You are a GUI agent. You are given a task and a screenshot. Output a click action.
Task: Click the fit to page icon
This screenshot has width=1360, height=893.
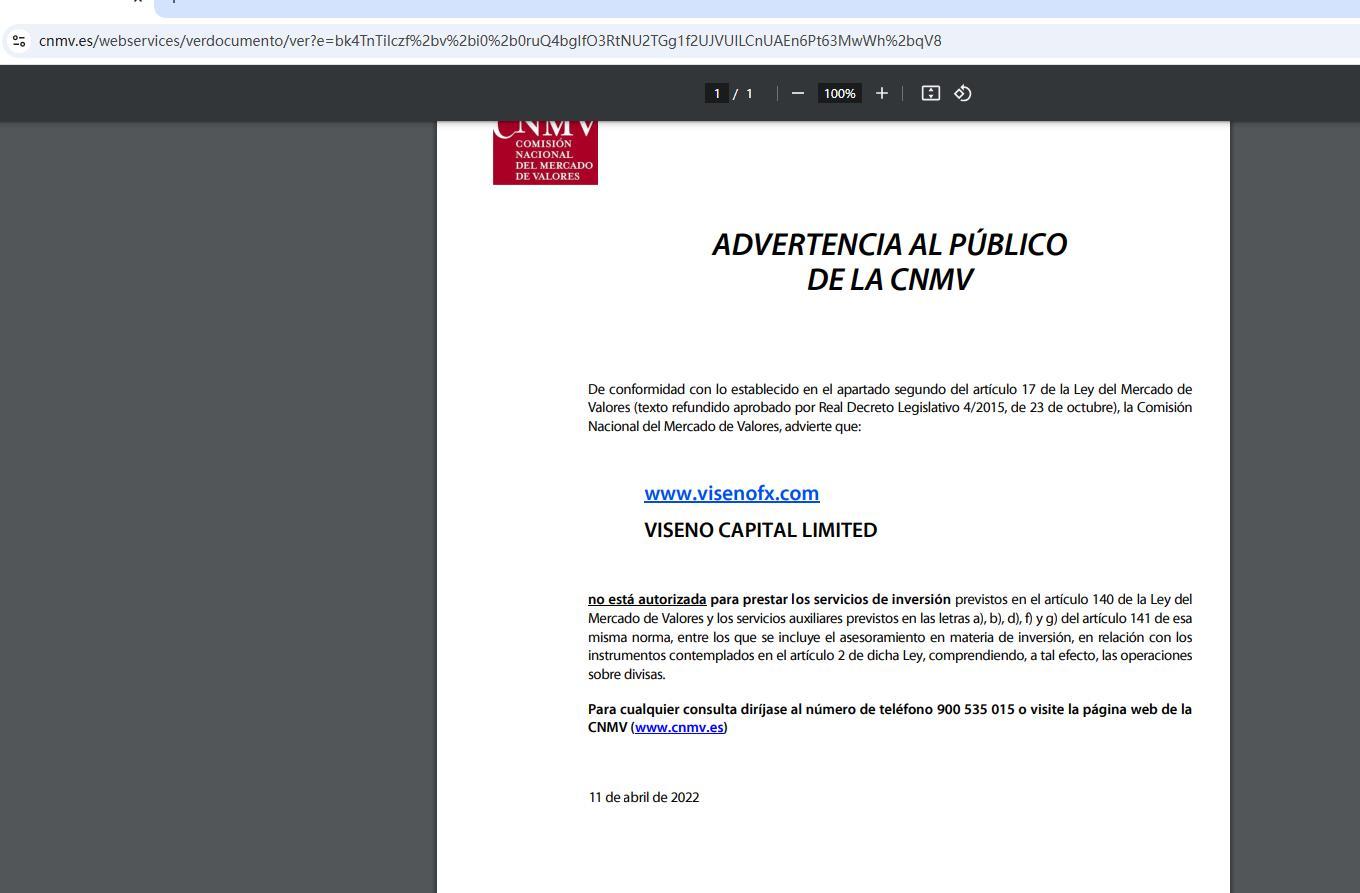930,93
